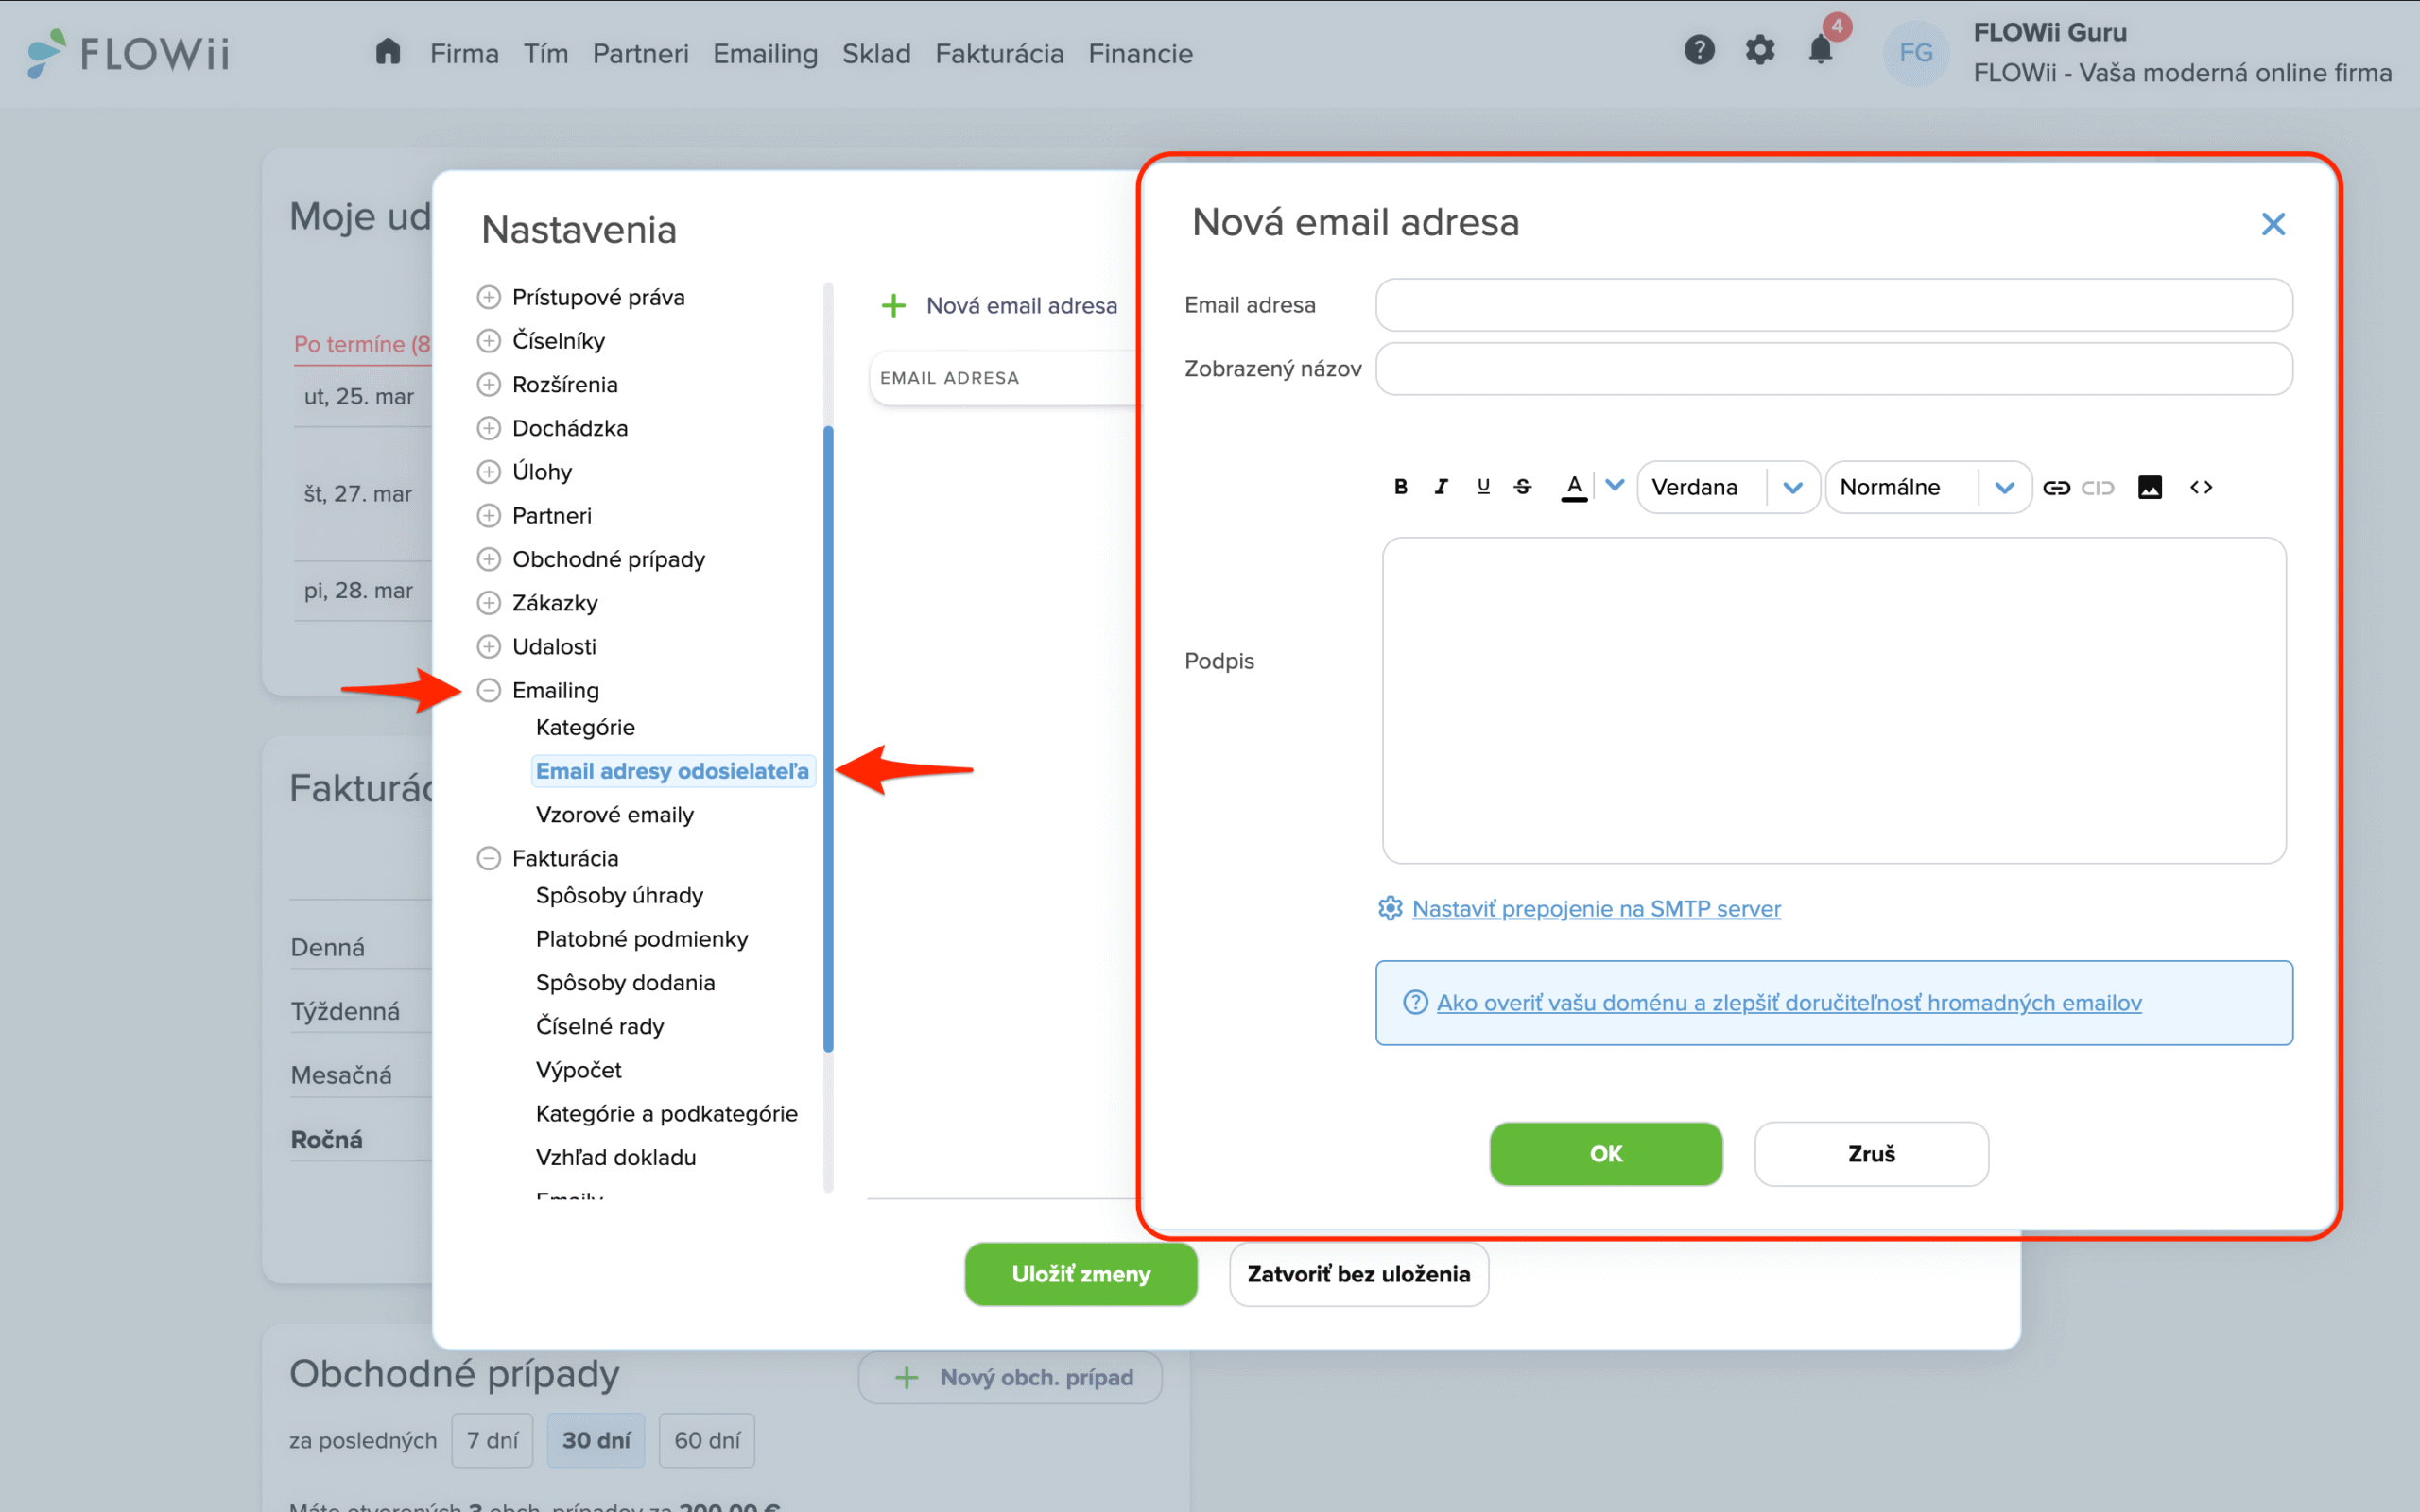This screenshot has height=1512, width=2420.
Task: Toggle underline formatting in signature toolbar
Action: click(1483, 487)
